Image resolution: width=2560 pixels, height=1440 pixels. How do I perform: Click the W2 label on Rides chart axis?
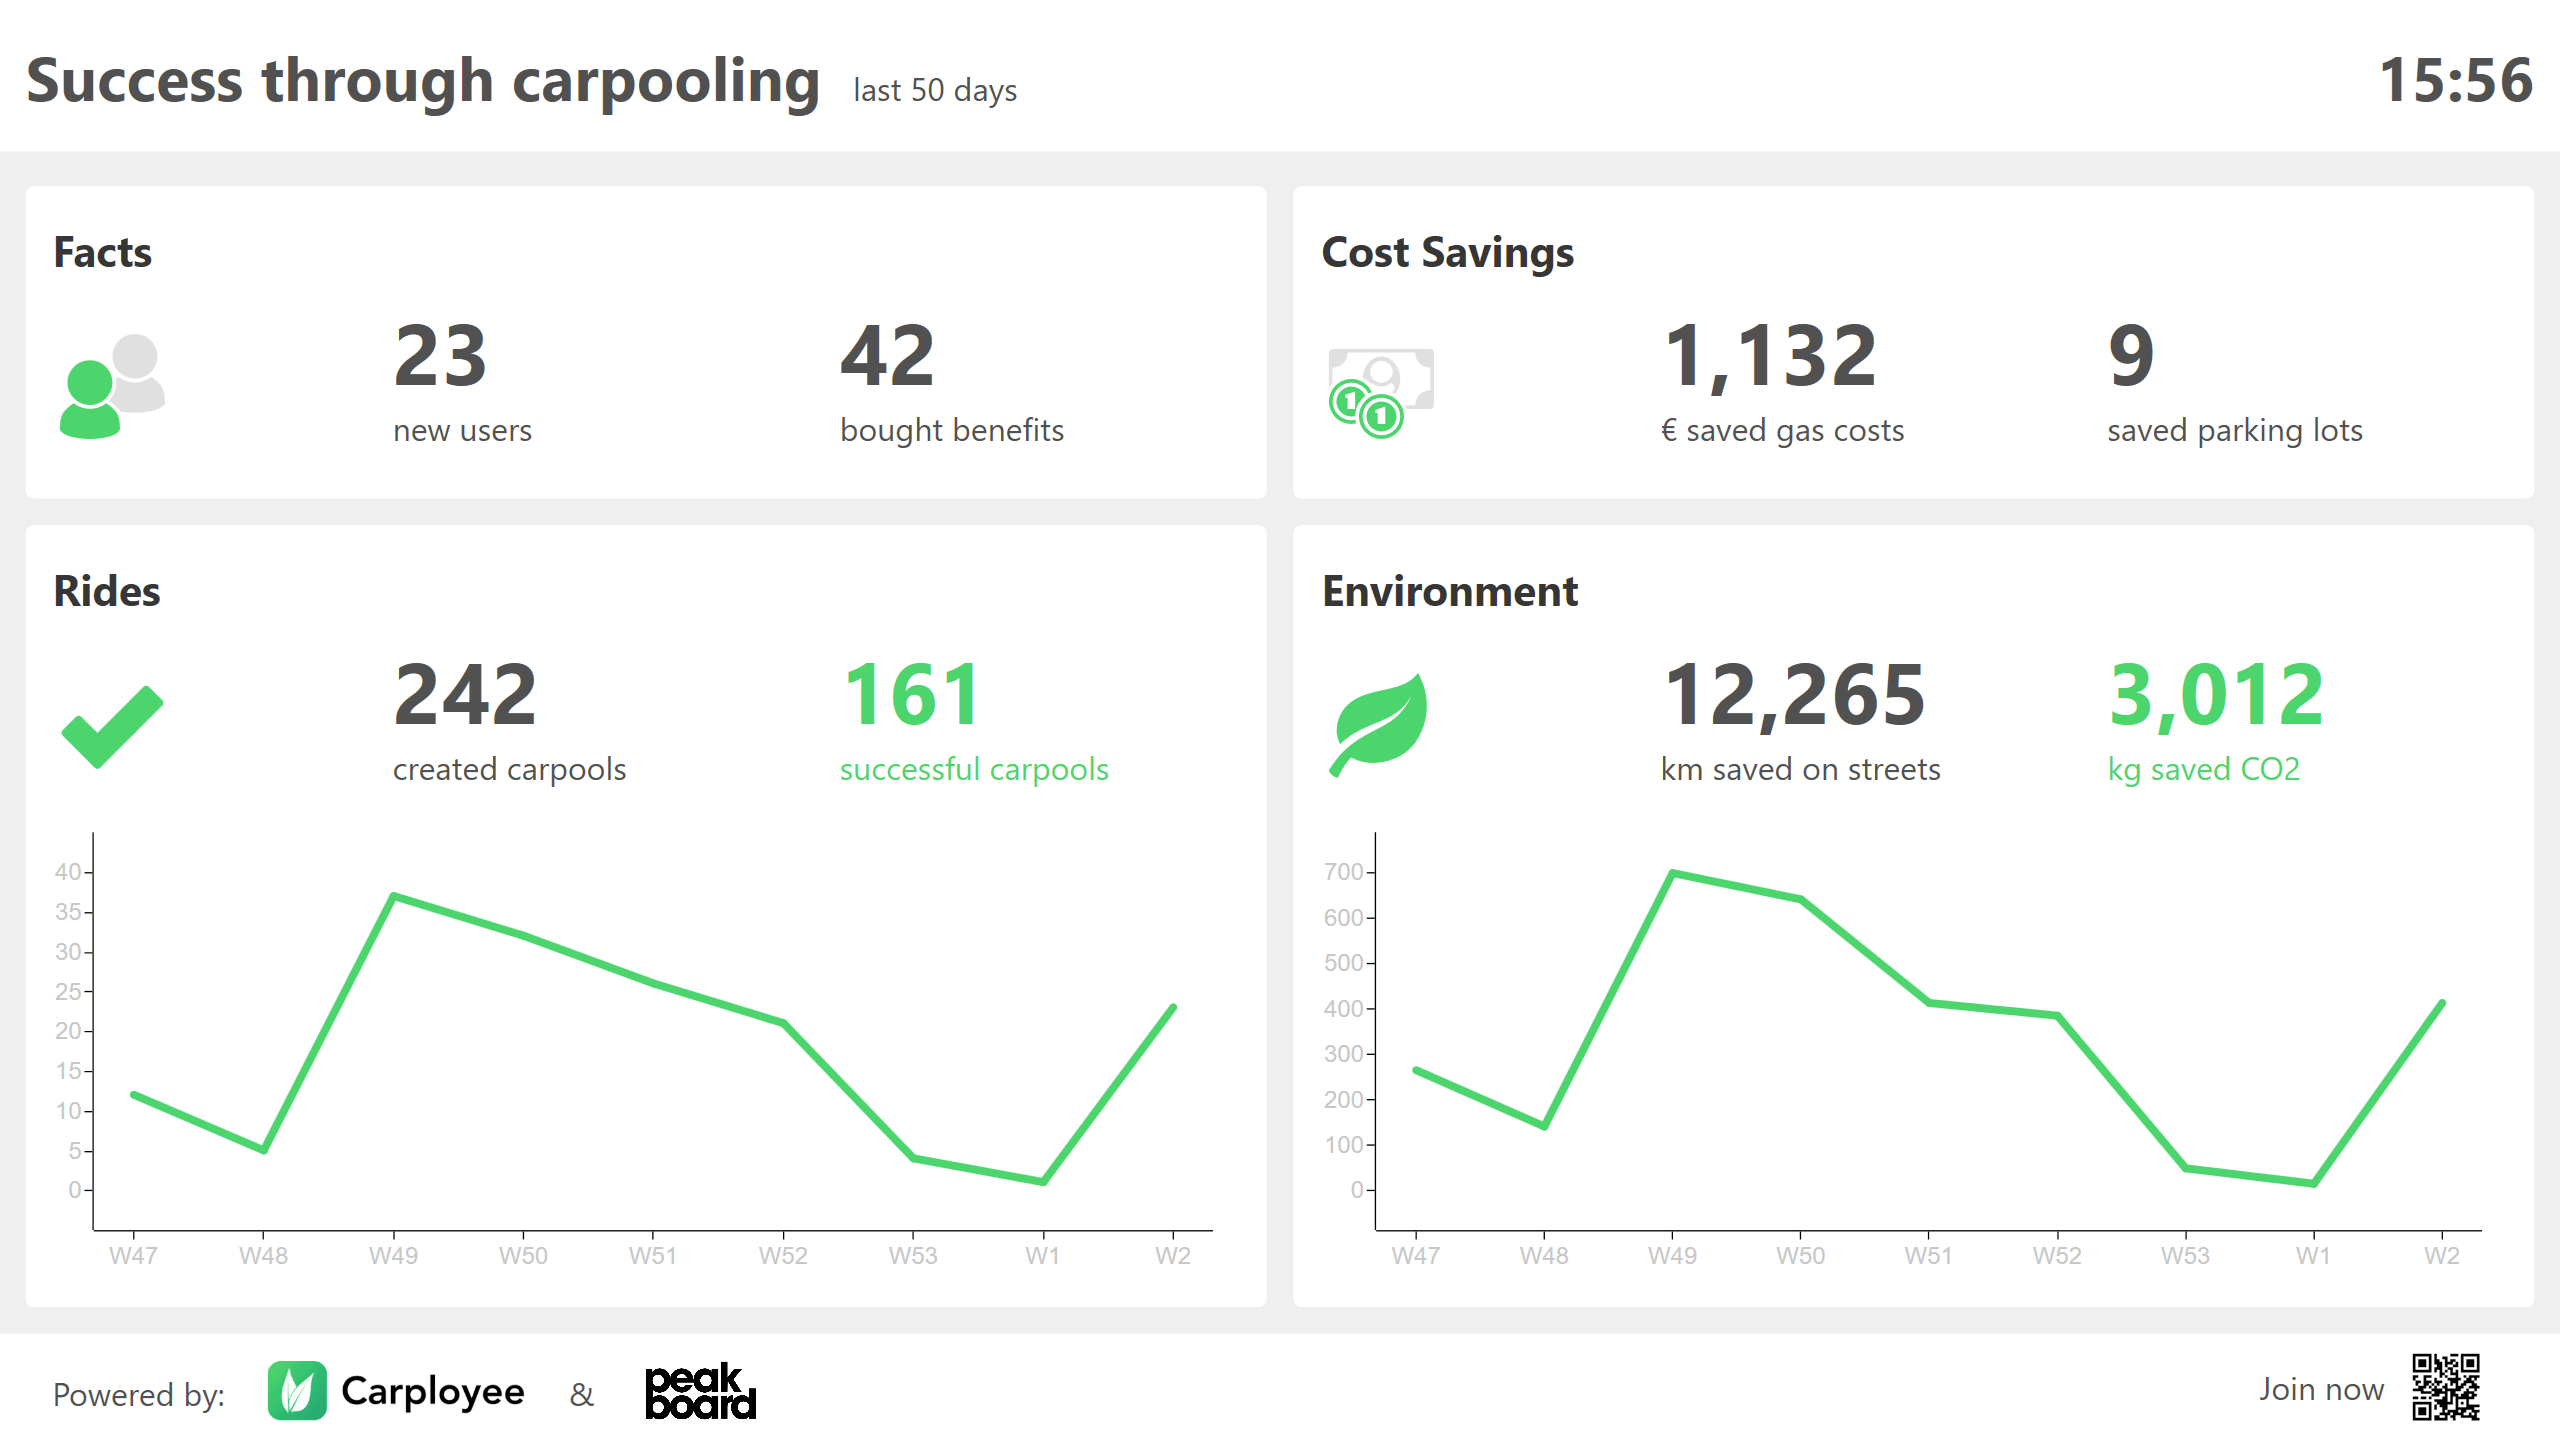[x=1173, y=1255]
